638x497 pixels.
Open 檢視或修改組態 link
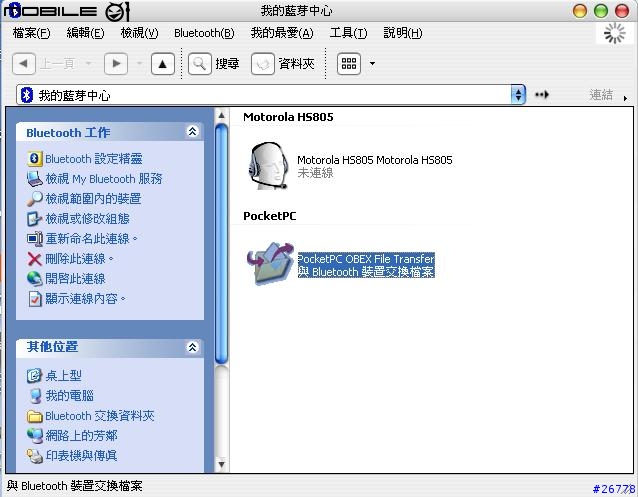pos(87,219)
